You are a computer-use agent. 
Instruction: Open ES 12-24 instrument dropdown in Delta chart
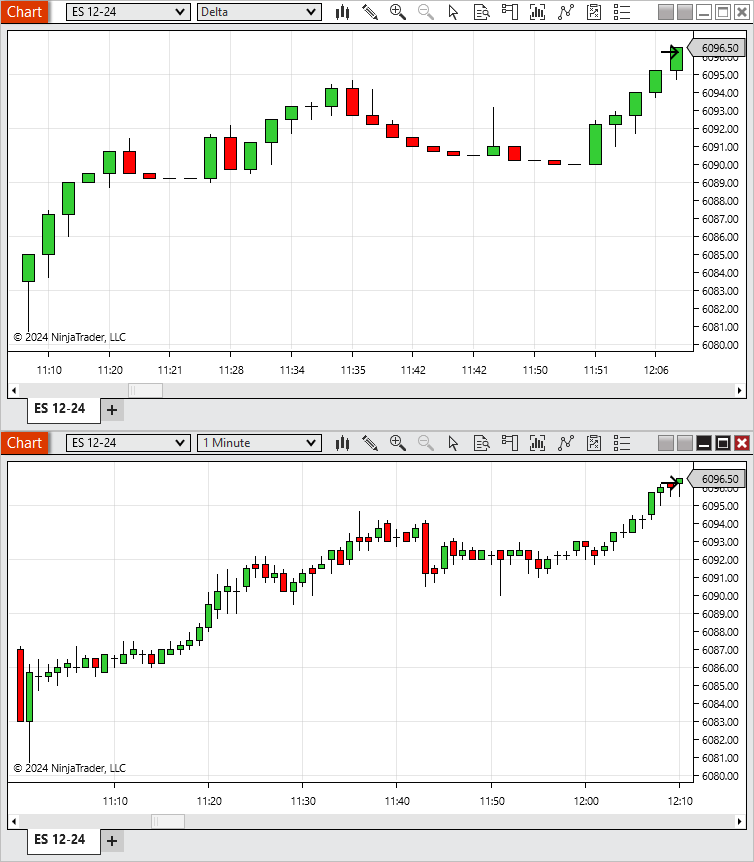tap(128, 12)
